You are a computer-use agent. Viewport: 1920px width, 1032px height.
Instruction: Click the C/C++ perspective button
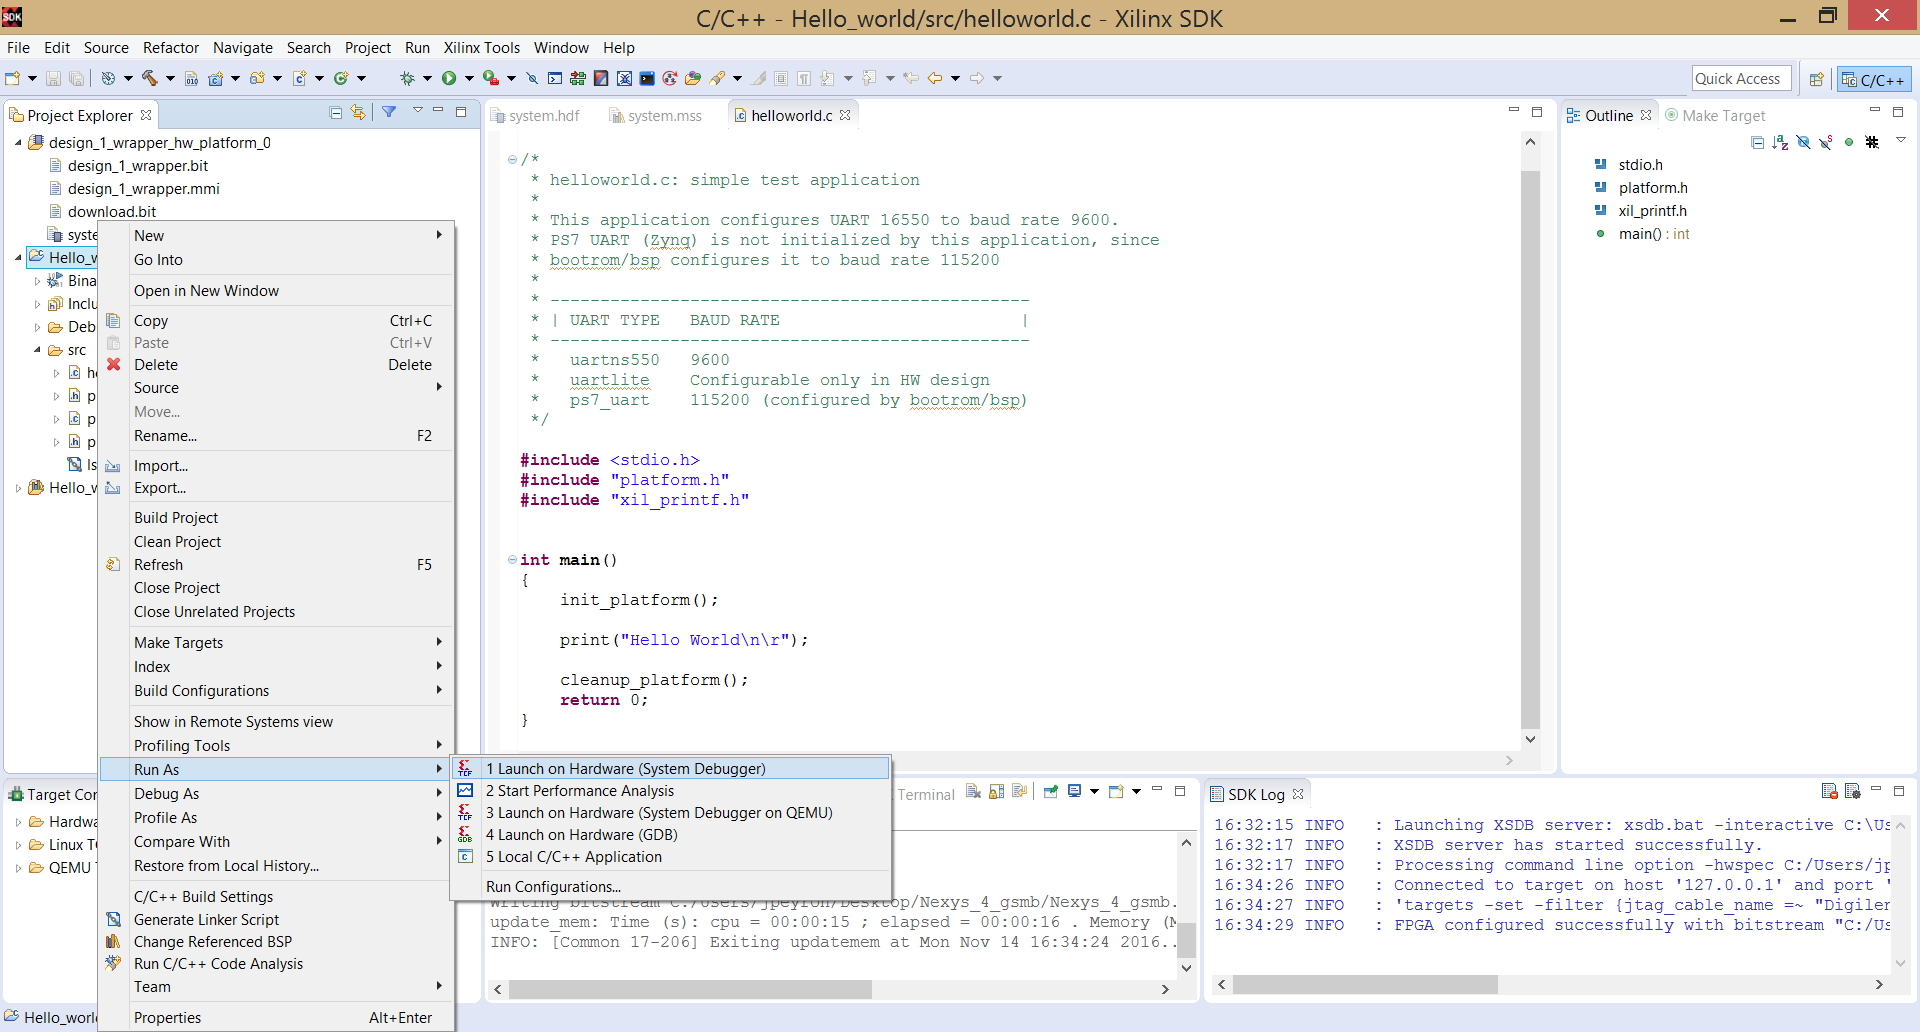[x=1874, y=79]
